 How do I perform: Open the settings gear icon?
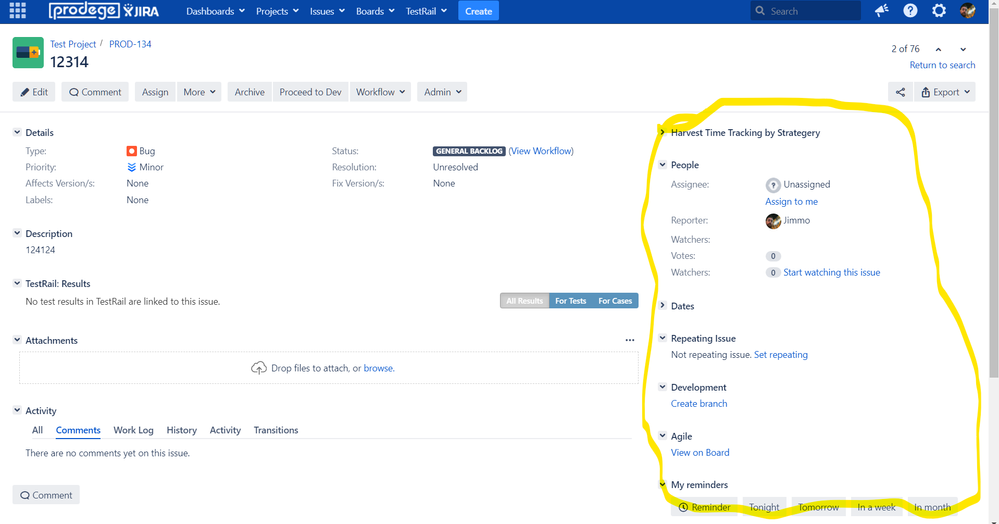939,11
